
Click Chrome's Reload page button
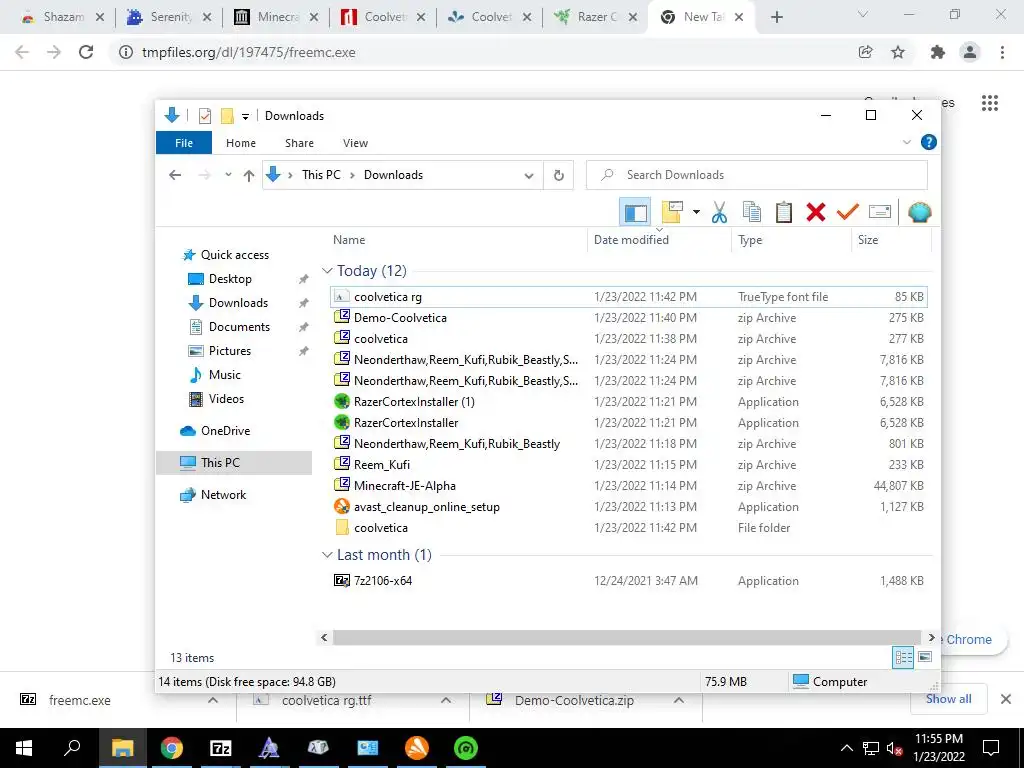click(x=86, y=52)
